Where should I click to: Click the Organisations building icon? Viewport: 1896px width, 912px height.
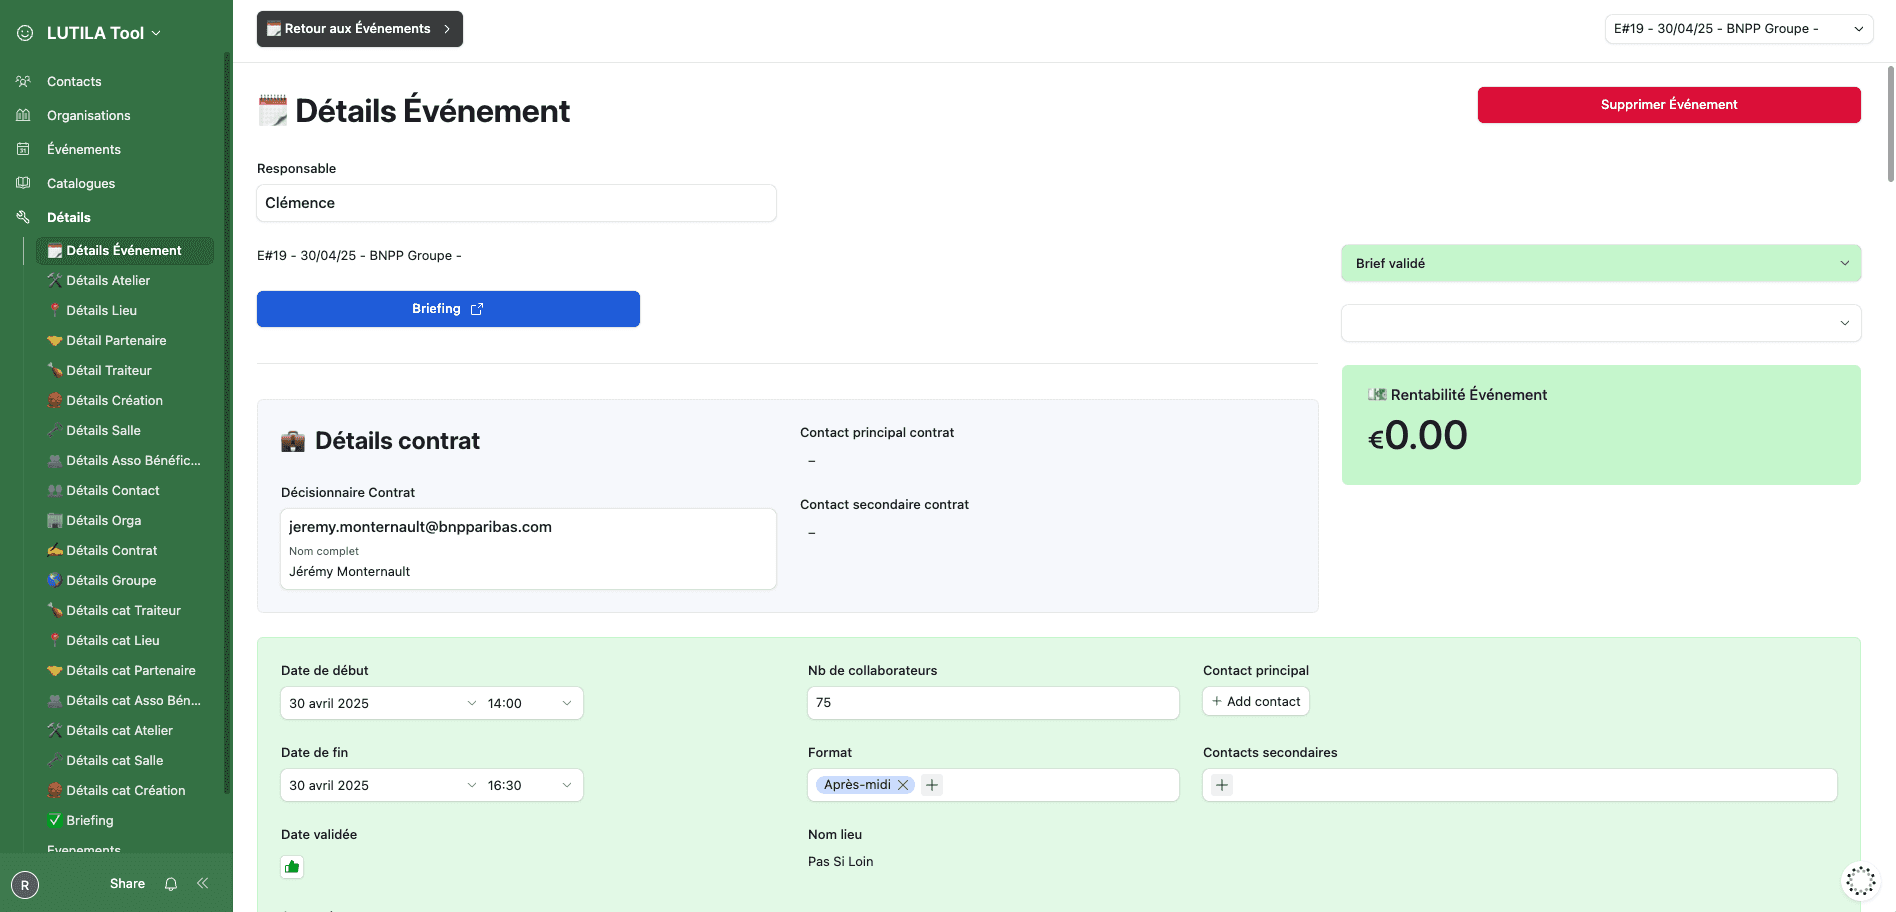(23, 116)
